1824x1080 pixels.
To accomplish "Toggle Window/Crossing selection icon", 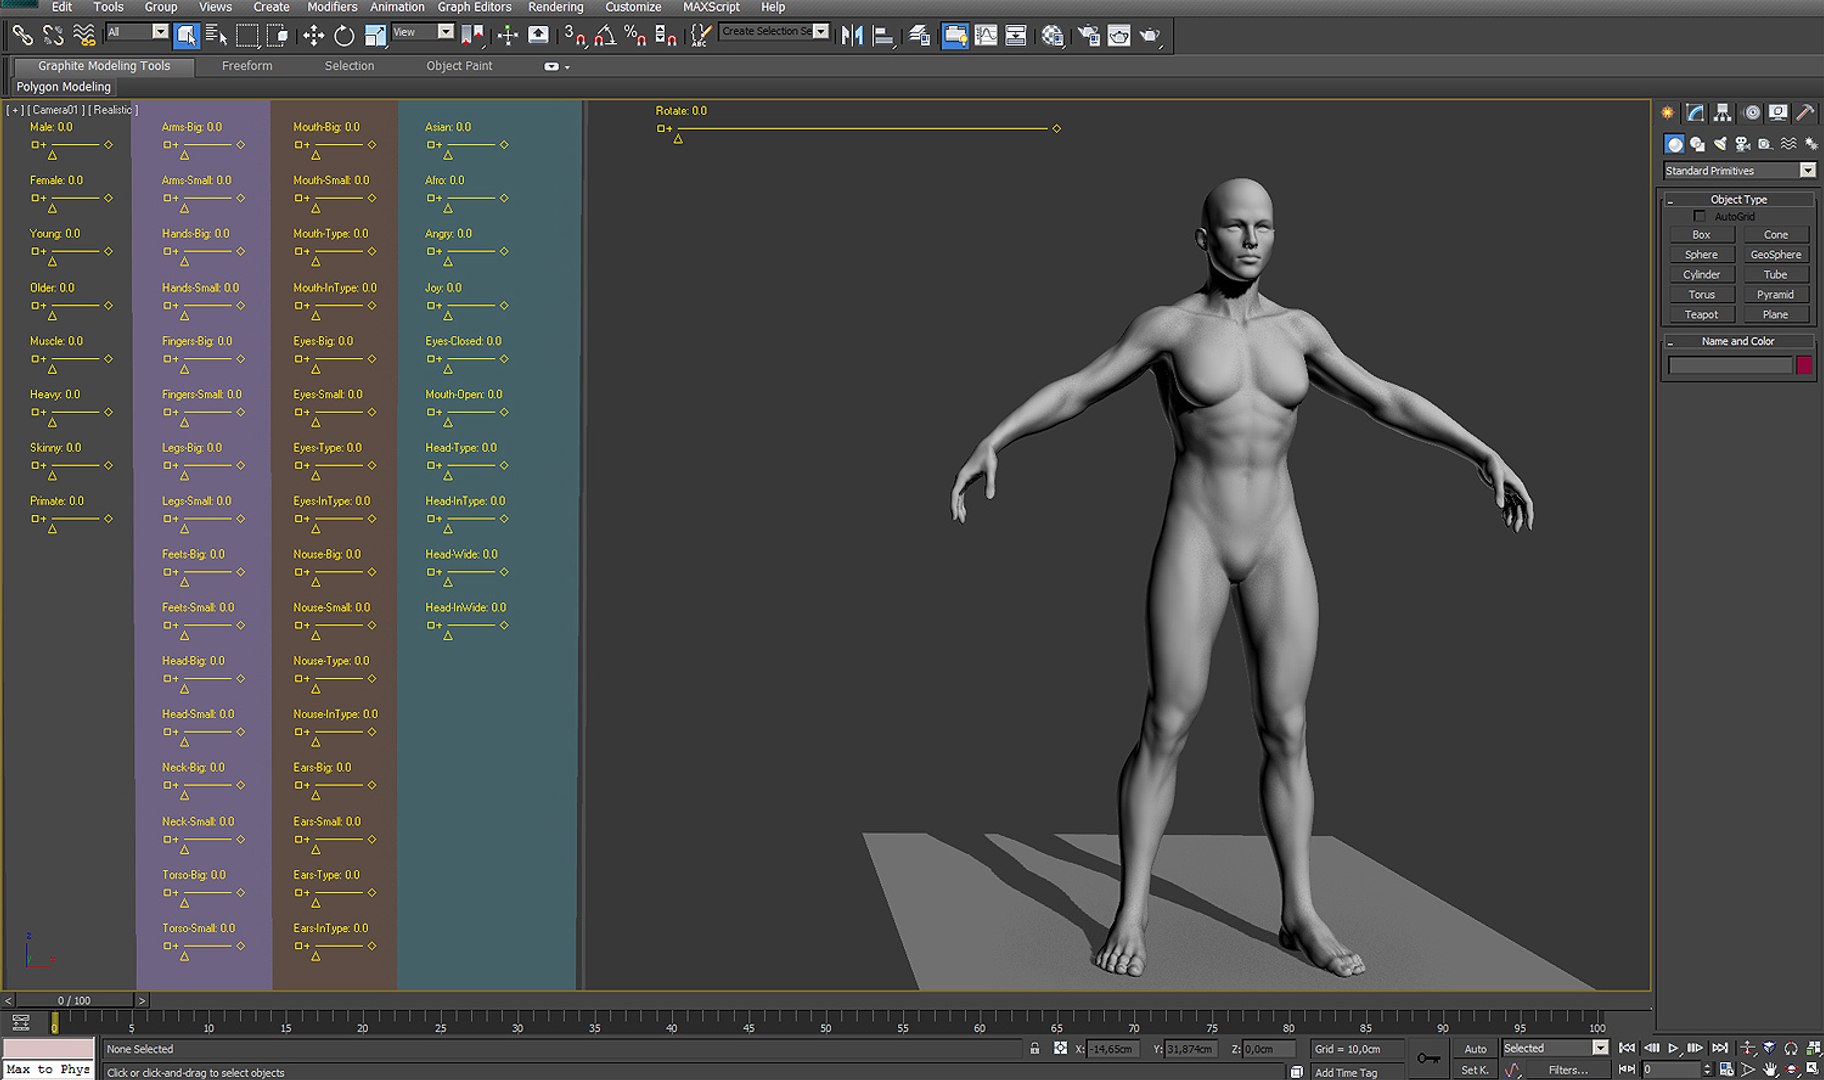I will coord(278,36).
